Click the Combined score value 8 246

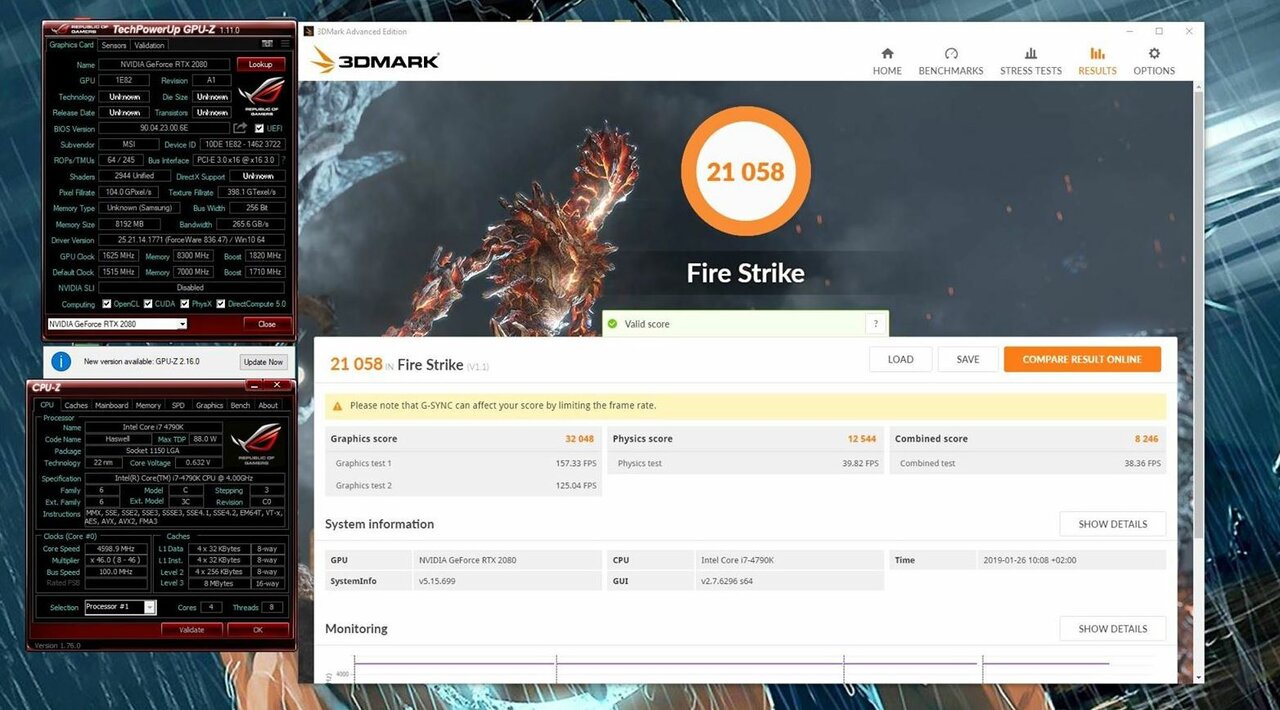(x=1147, y=439)
